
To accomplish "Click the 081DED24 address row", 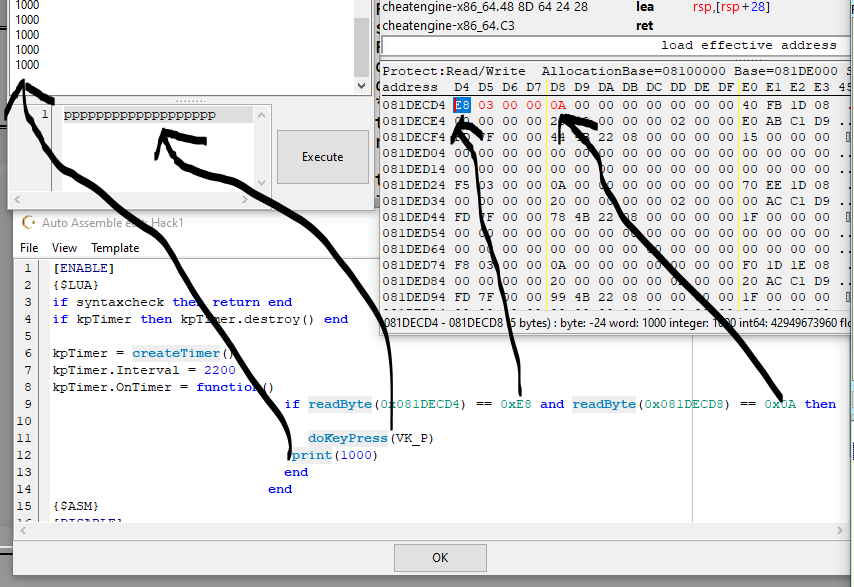I will point(414,185).
